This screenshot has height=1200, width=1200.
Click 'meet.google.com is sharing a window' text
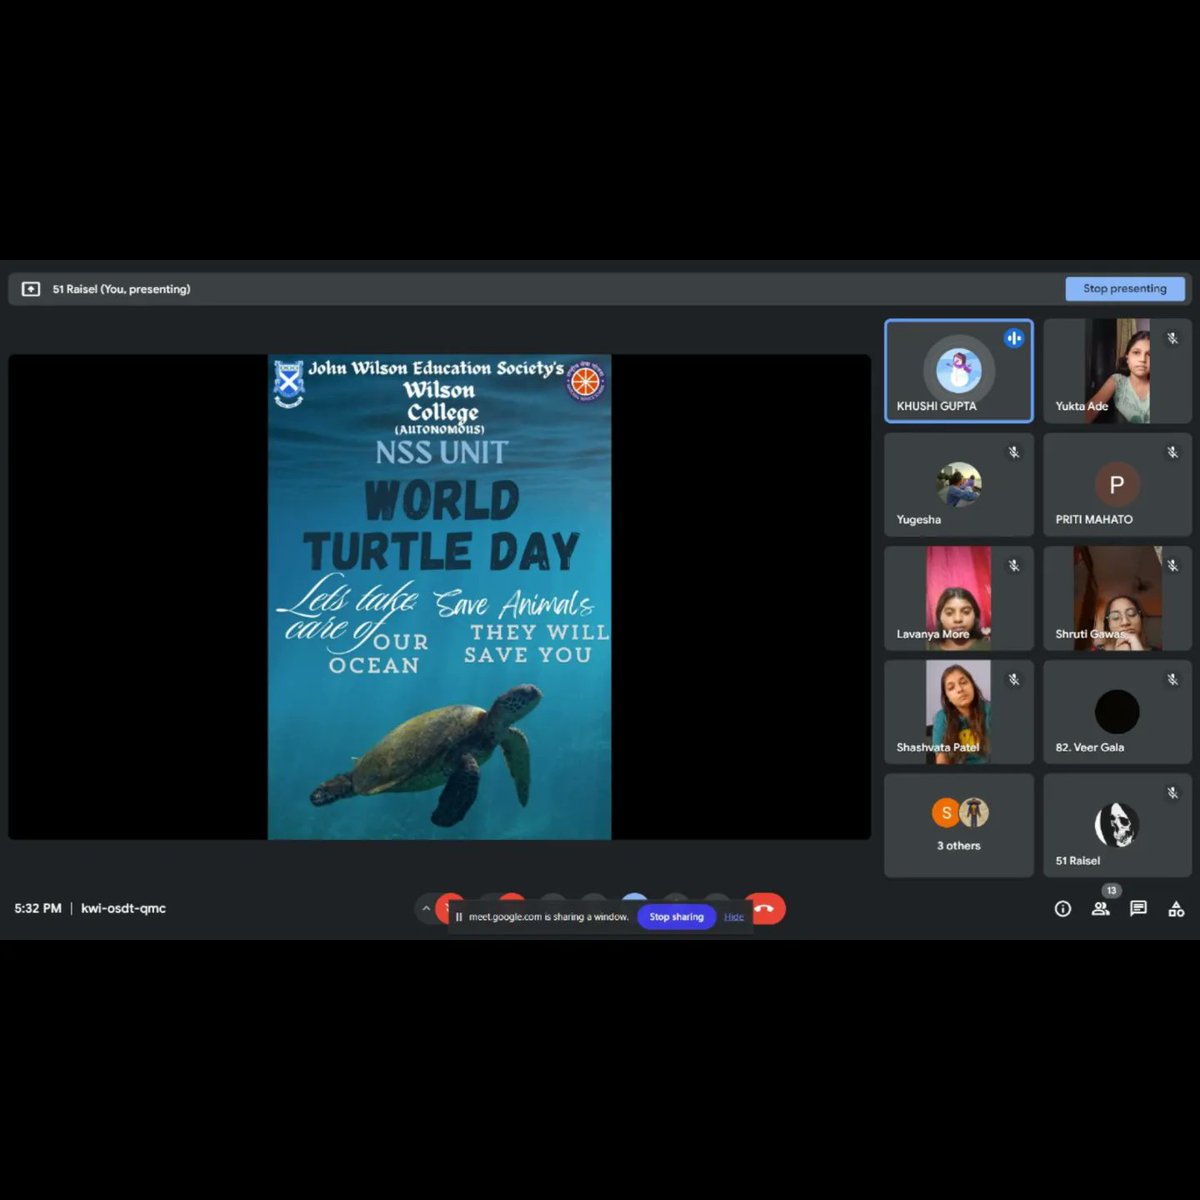click(548, 916)
